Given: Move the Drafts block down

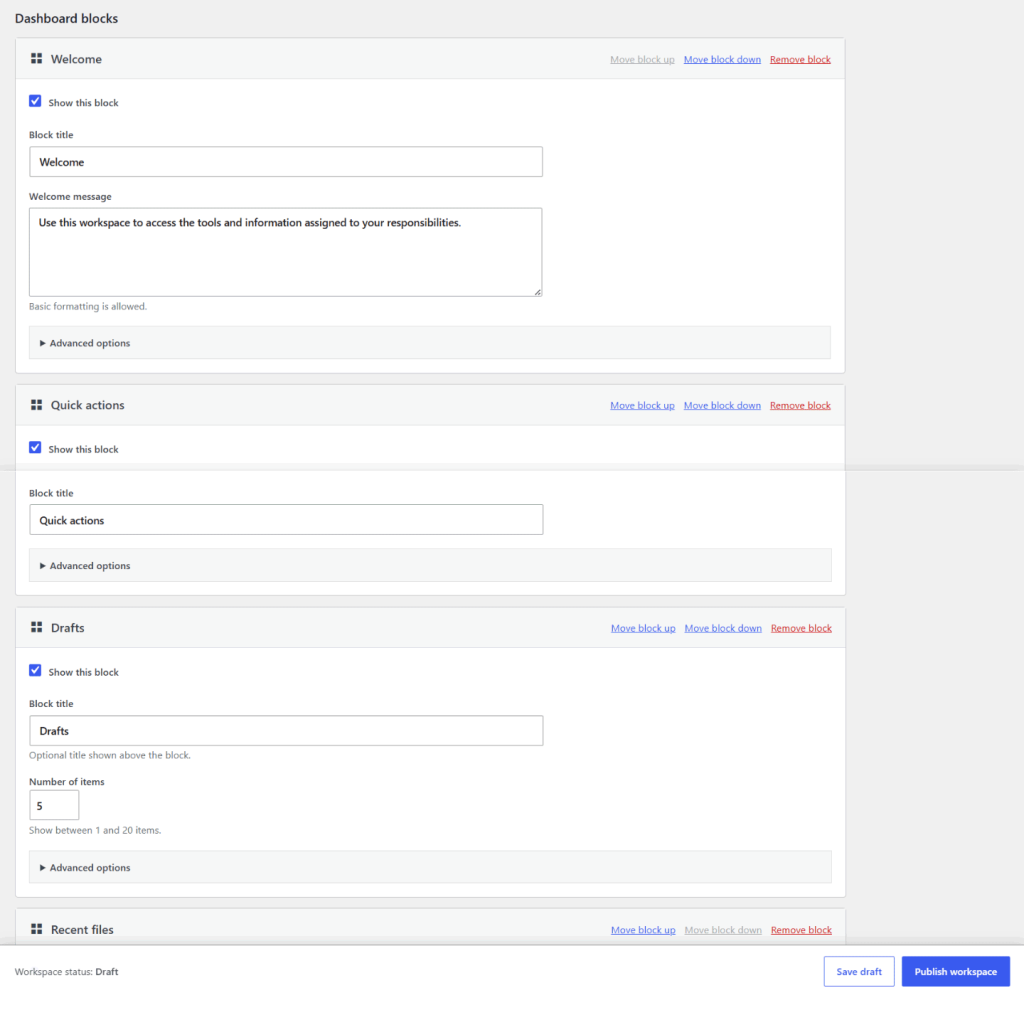Looking at the screenshot, I should pyautogui.click(x=723, y=628).
